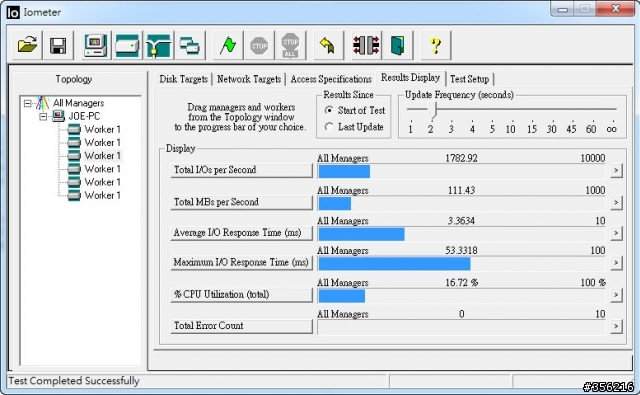640x395 pixels.
Task: Select the last Worker 1 entry
Action: (x=102, y=195)
